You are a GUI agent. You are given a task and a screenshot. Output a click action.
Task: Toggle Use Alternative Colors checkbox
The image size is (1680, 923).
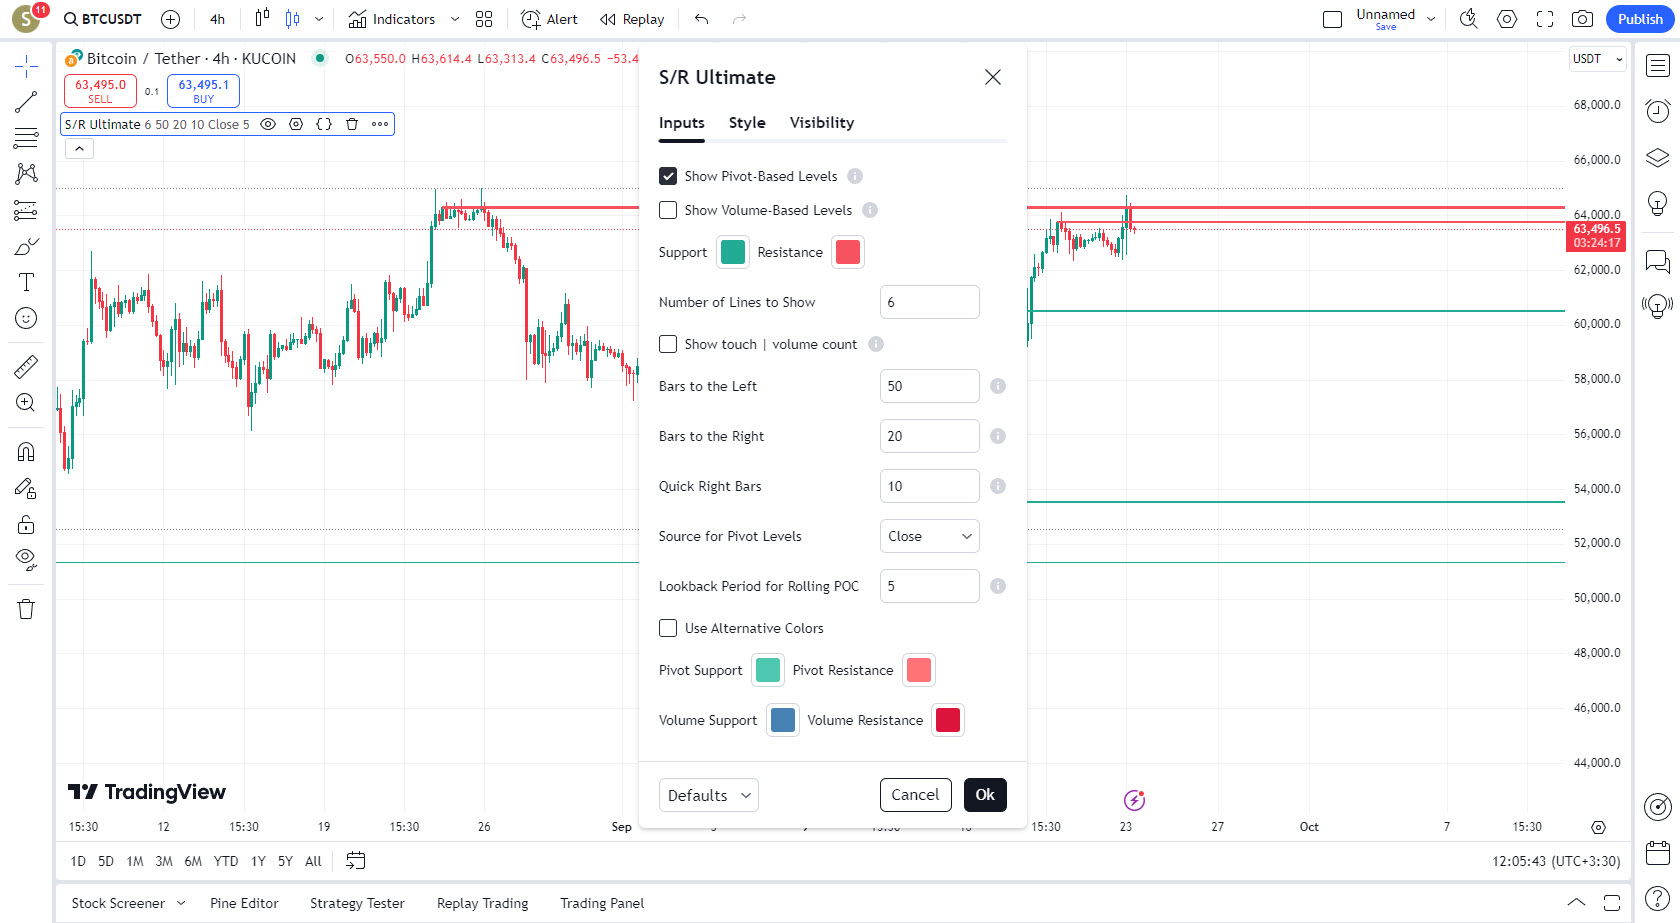pos(668,628)
